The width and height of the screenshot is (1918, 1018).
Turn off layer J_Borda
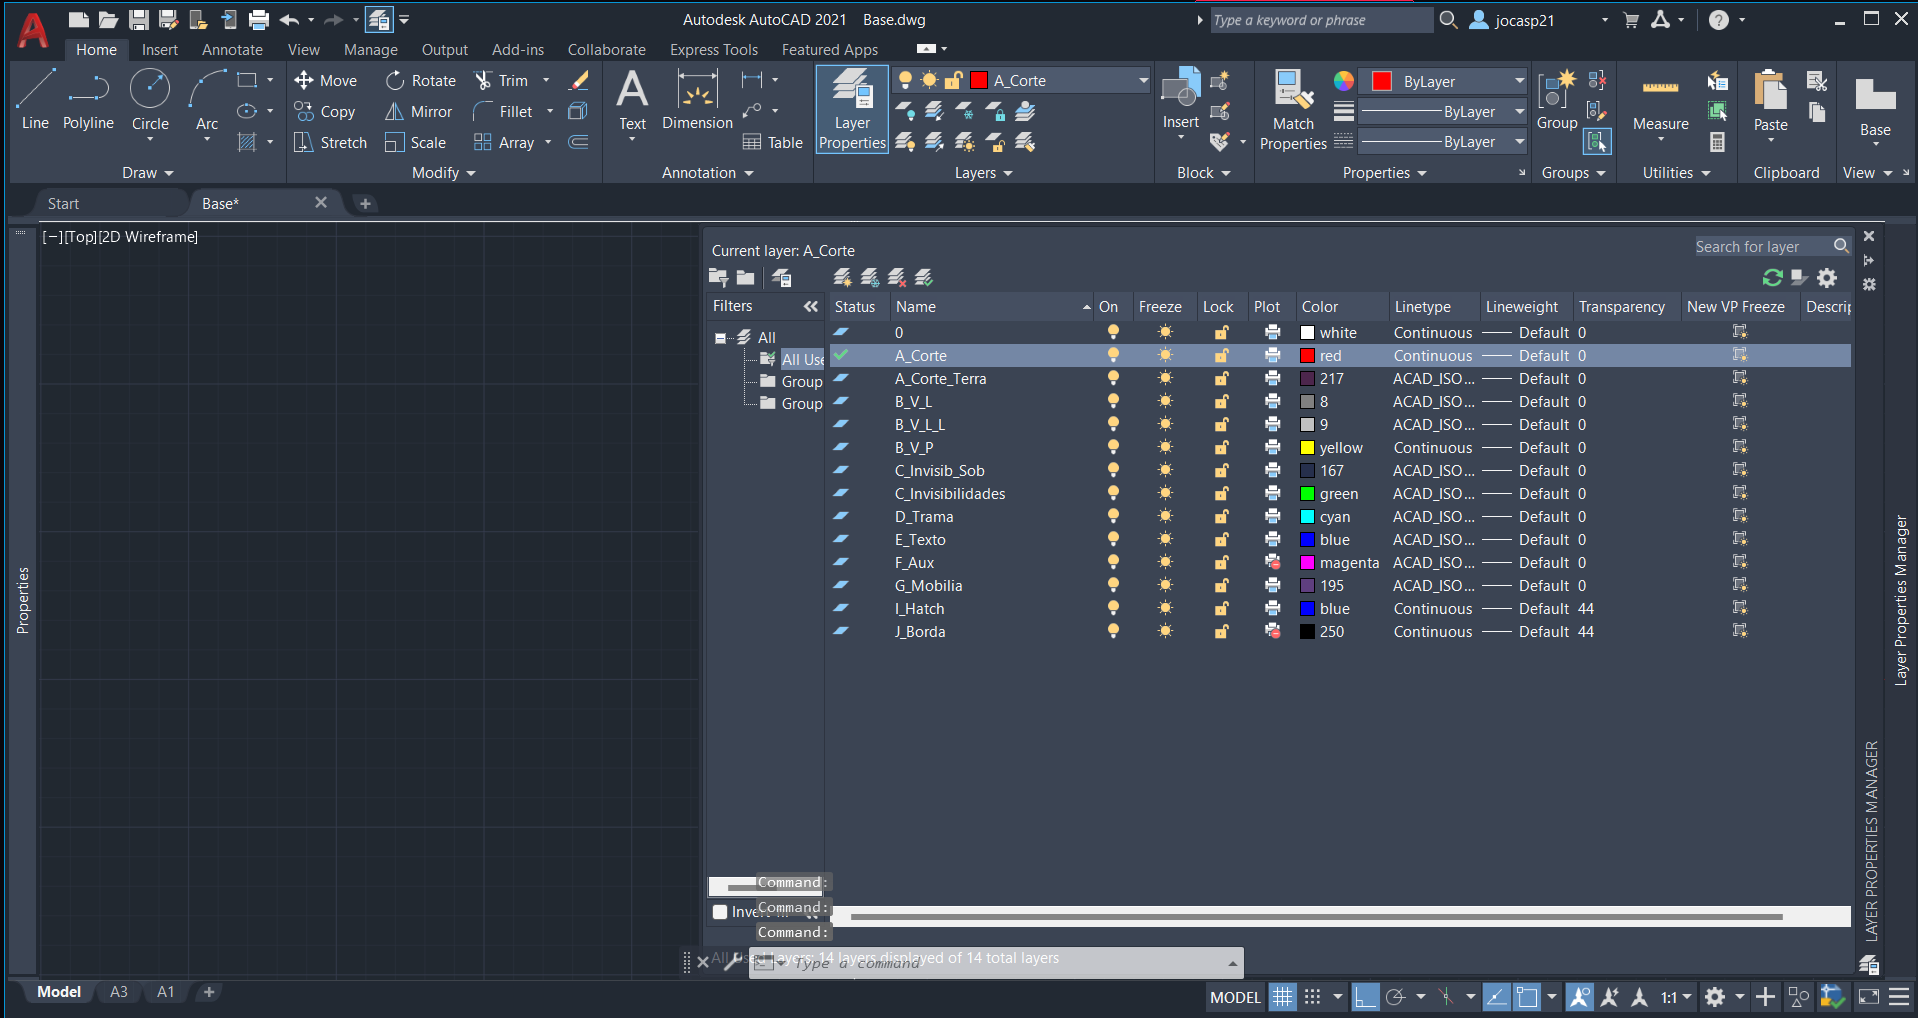(x=1112, y=631)
